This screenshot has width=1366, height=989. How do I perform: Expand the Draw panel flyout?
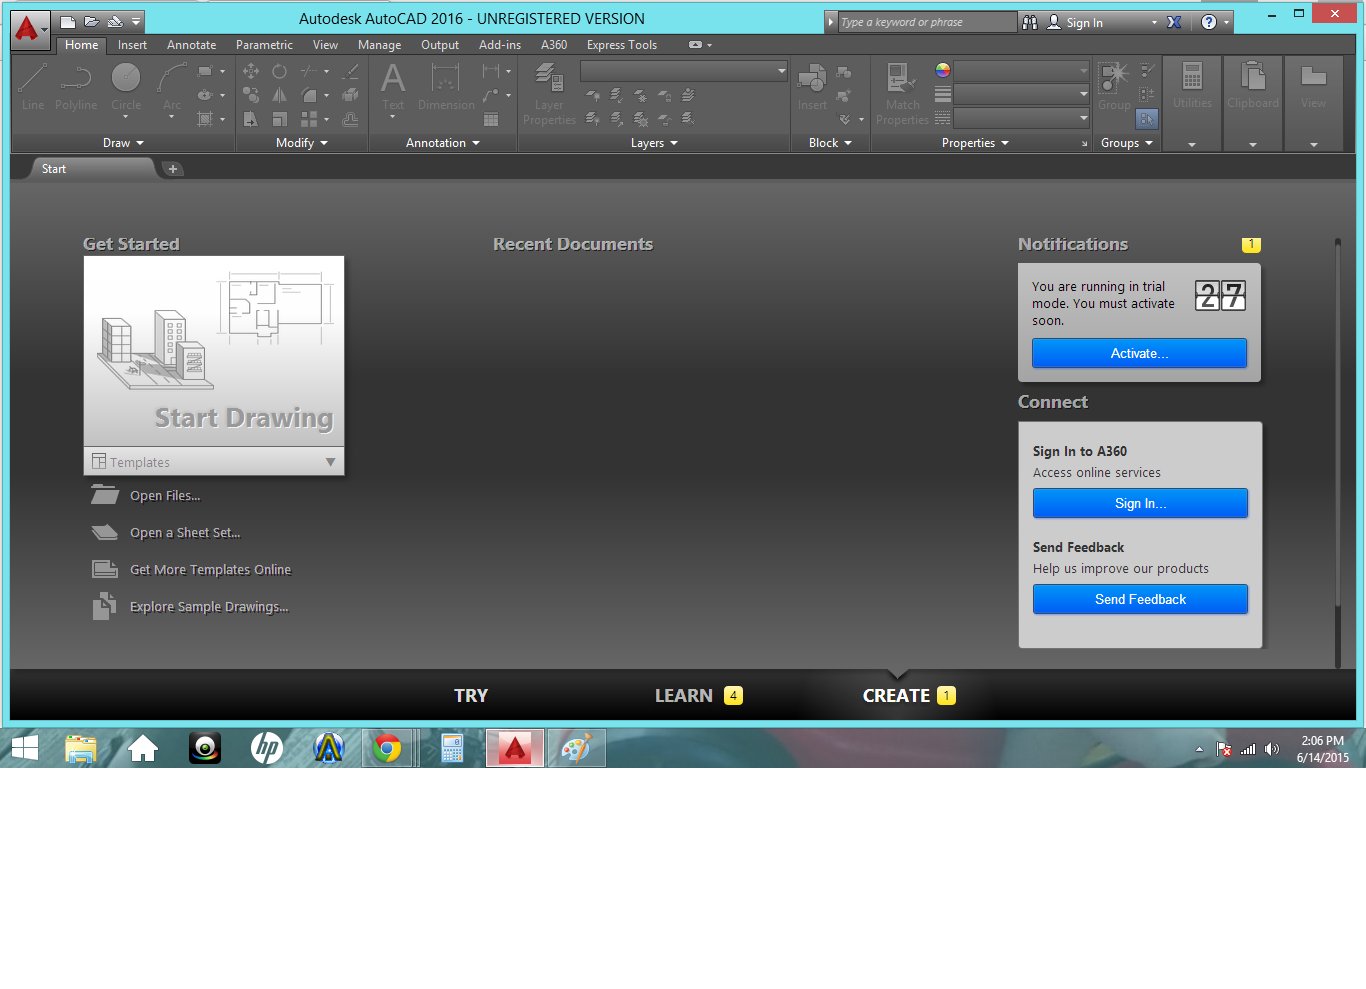[x=123, y=143]
